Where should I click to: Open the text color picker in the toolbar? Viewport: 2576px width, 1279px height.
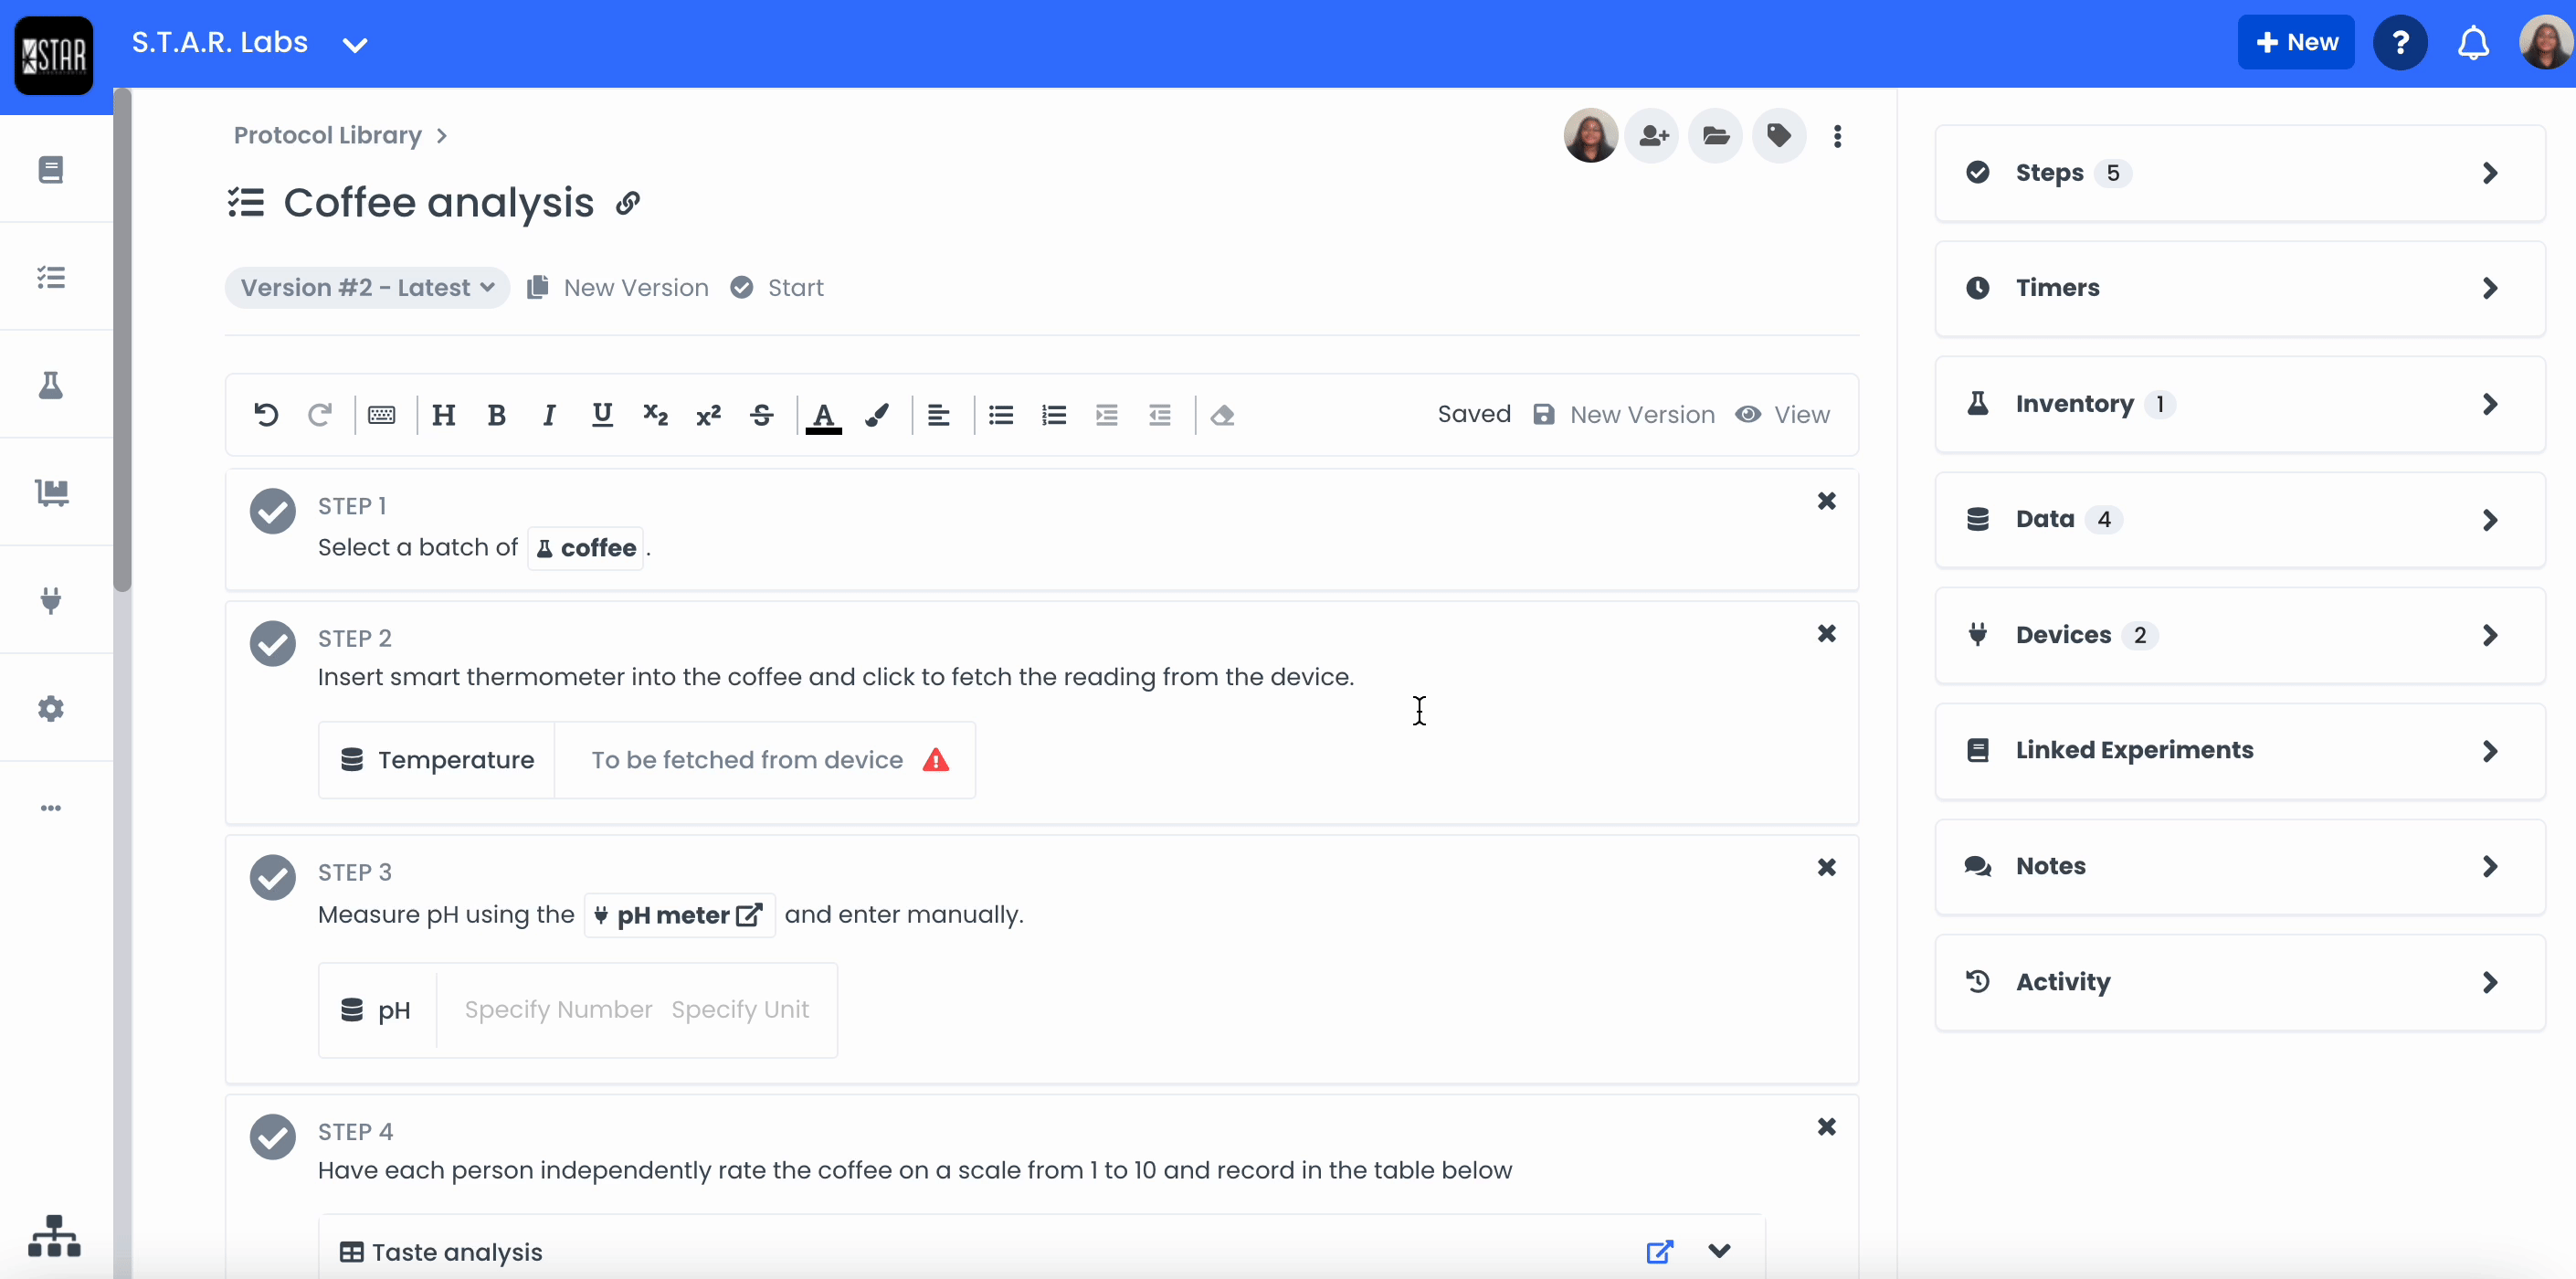[x=823, y=415]
